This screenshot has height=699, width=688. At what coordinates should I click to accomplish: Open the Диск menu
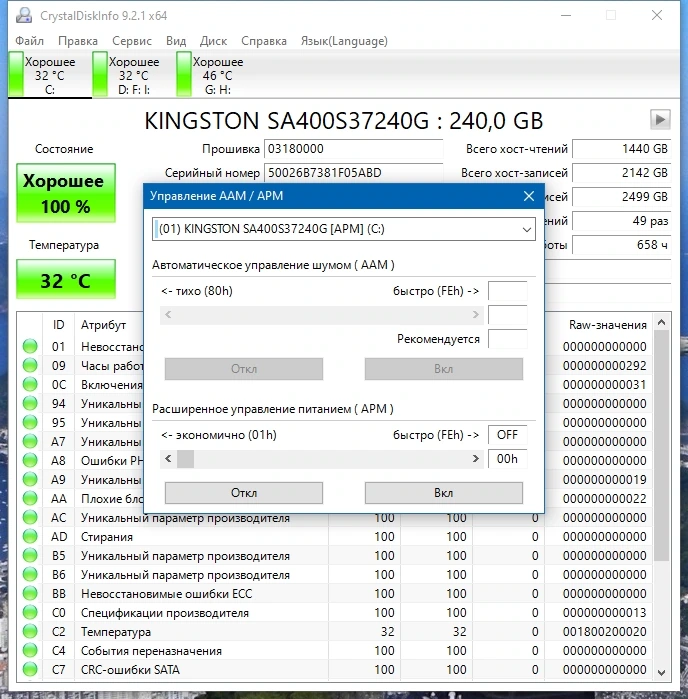[213, 41]
